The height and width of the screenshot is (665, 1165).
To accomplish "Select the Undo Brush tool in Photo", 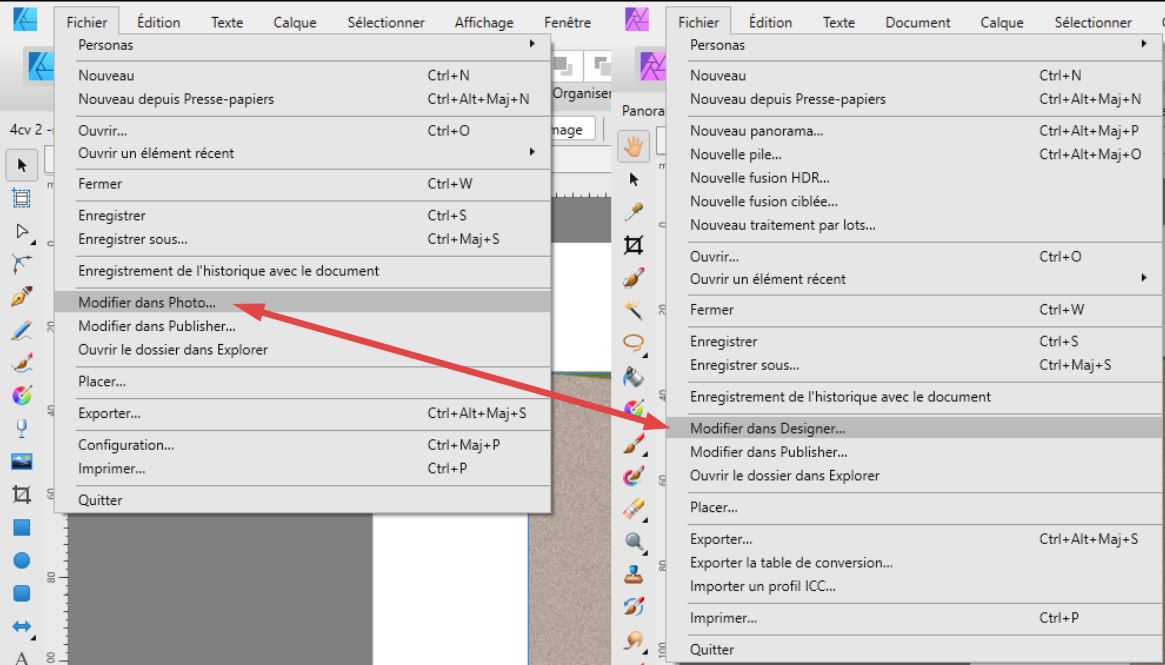I will (x=633, y=607).
